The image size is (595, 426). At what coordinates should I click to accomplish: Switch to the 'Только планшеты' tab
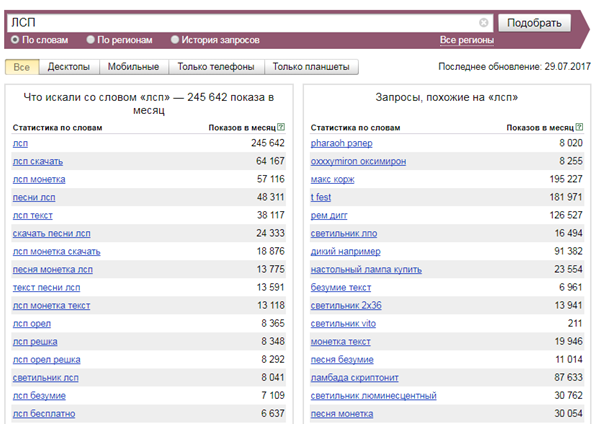click(x=311, y=67)
